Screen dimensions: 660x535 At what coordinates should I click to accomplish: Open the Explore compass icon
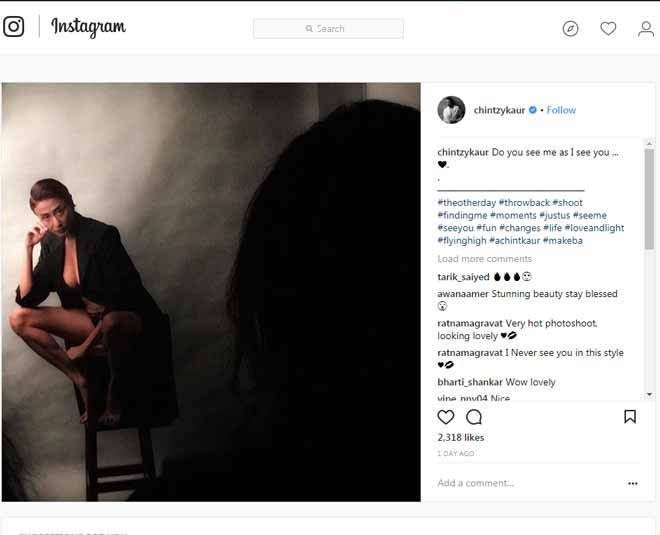click(x=570, y=29)
